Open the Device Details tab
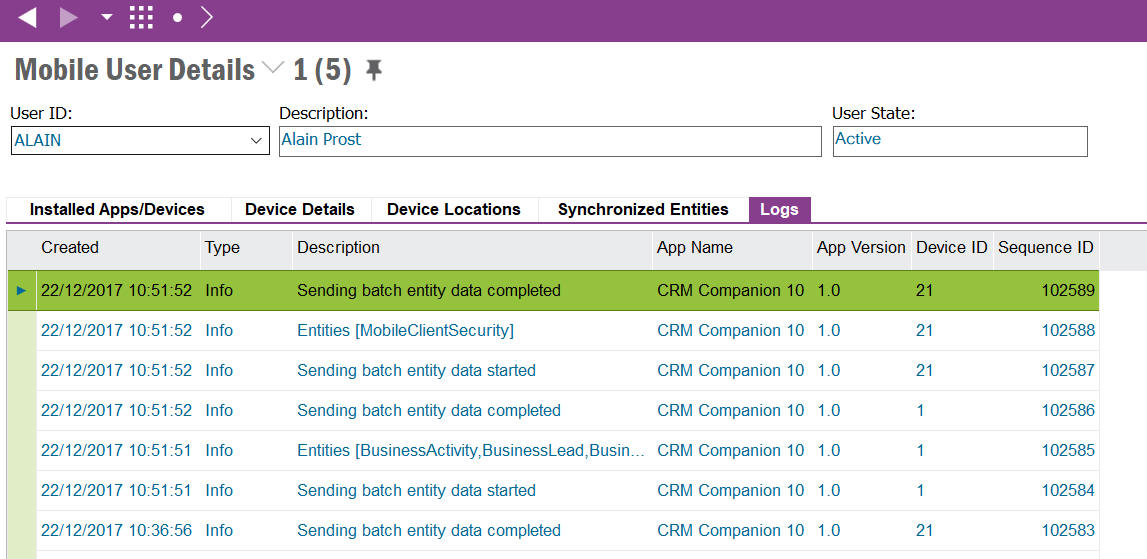Screen dimensions: 1147x559 click(x=300, y=209)
